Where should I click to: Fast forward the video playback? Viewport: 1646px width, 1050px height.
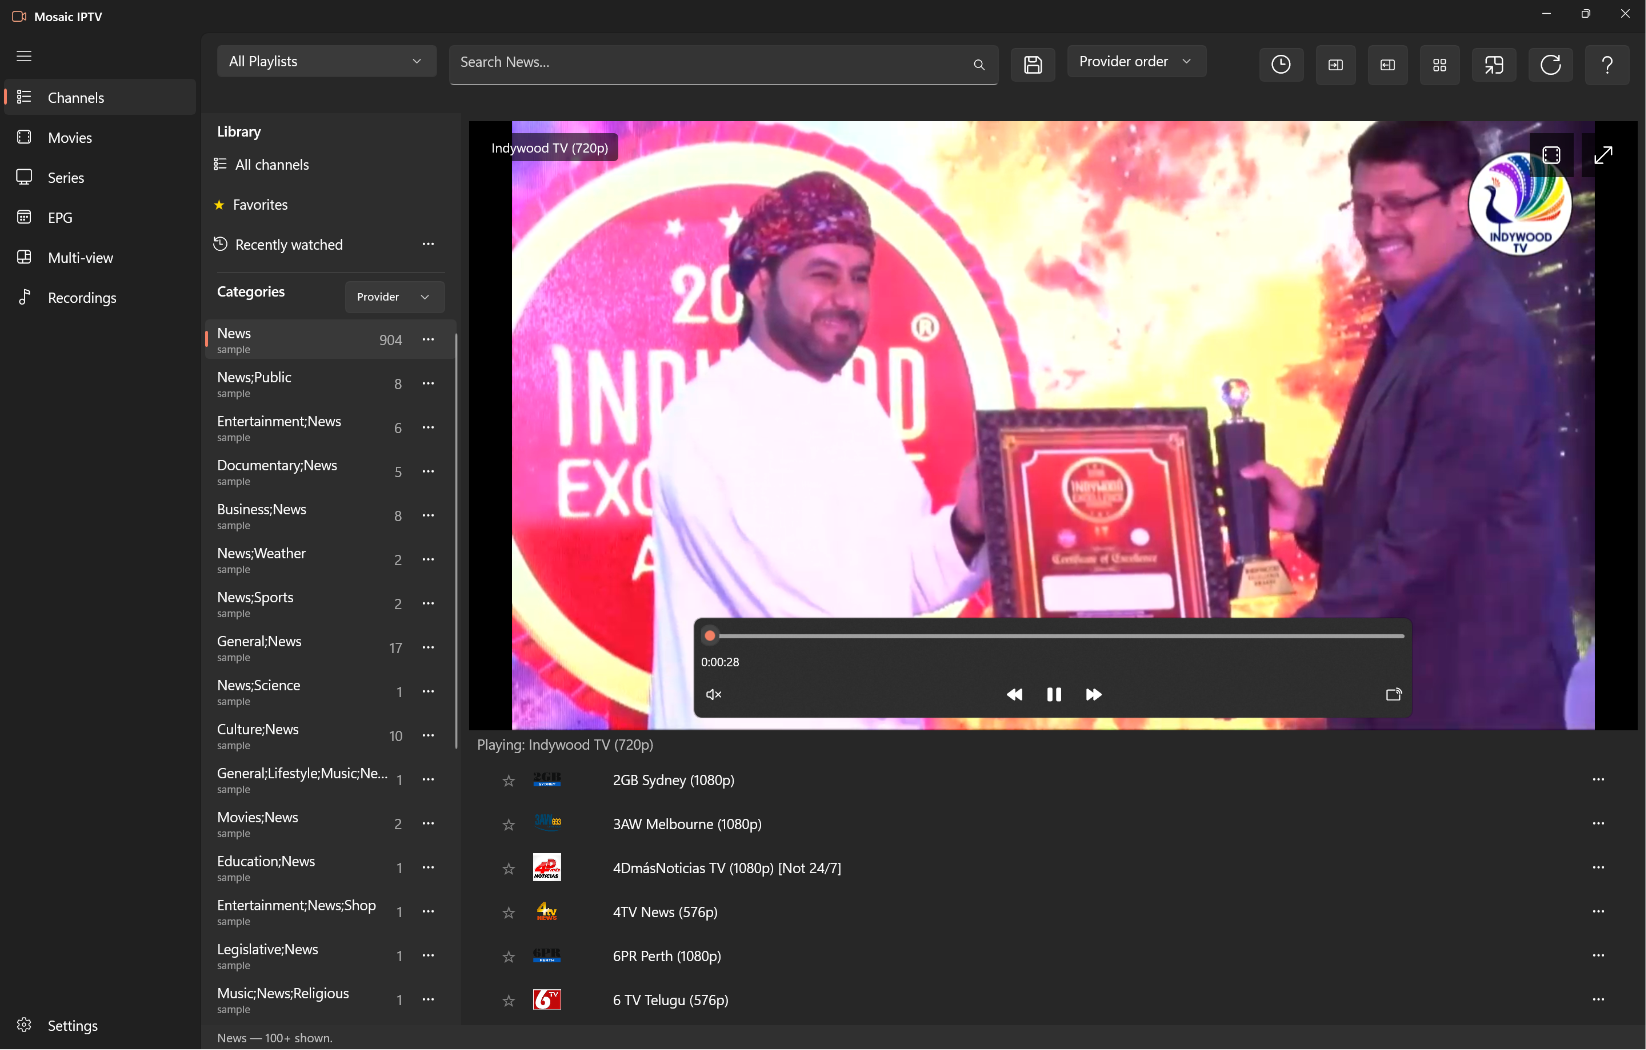1094,694
